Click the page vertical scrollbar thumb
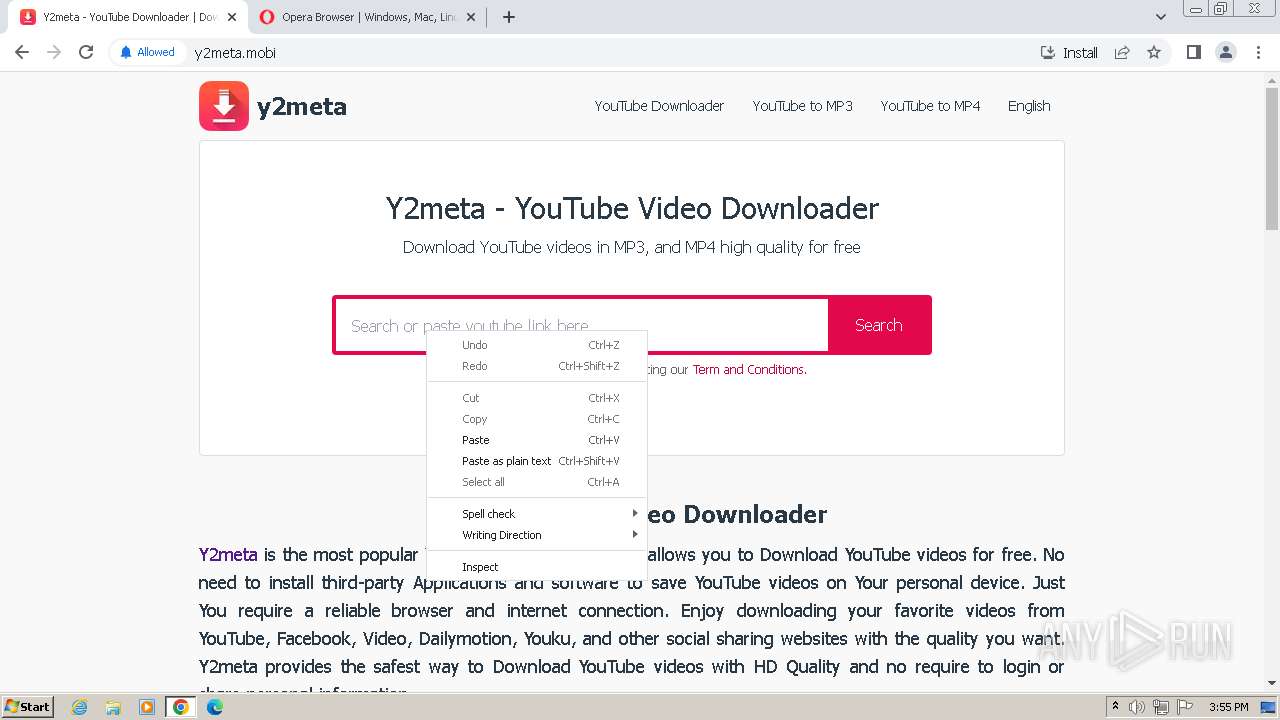The image size is (1280, 720). [1272, 160]
